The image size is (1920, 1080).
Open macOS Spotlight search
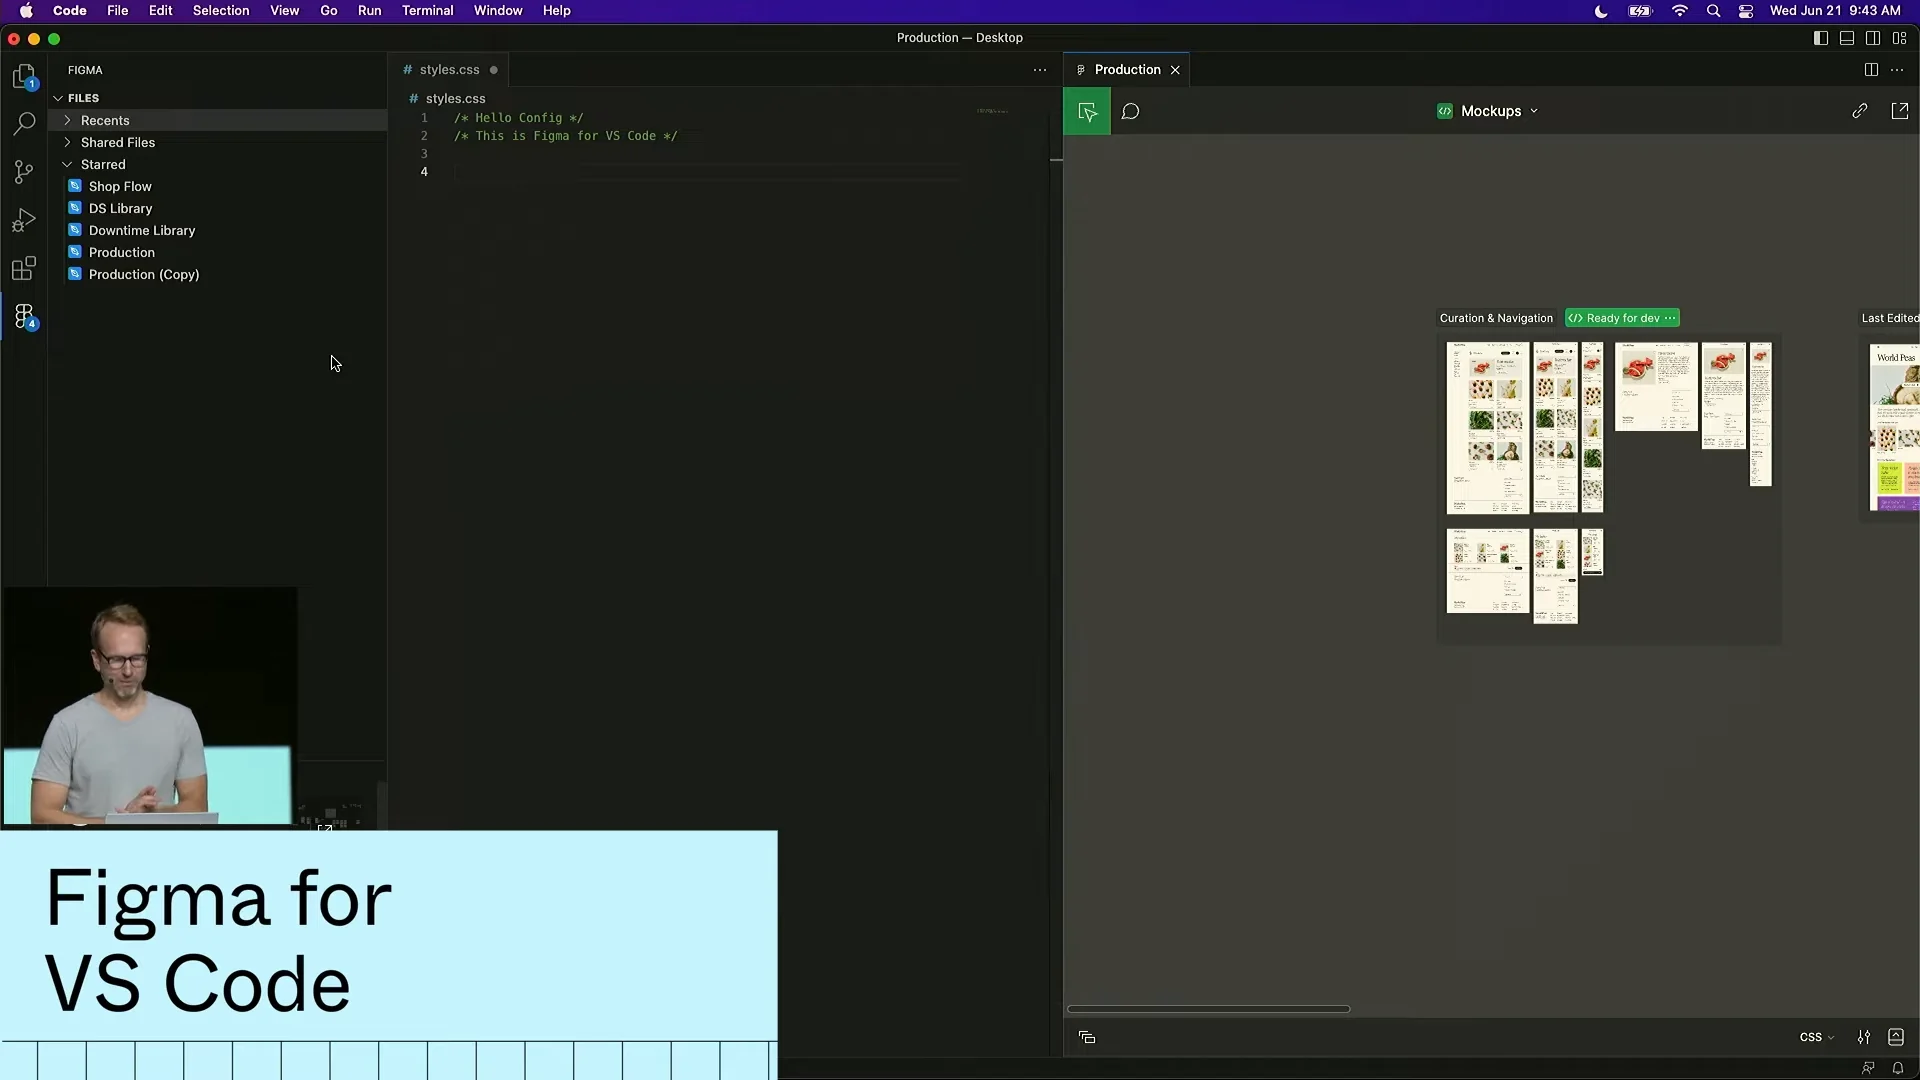coord(1713,11)
